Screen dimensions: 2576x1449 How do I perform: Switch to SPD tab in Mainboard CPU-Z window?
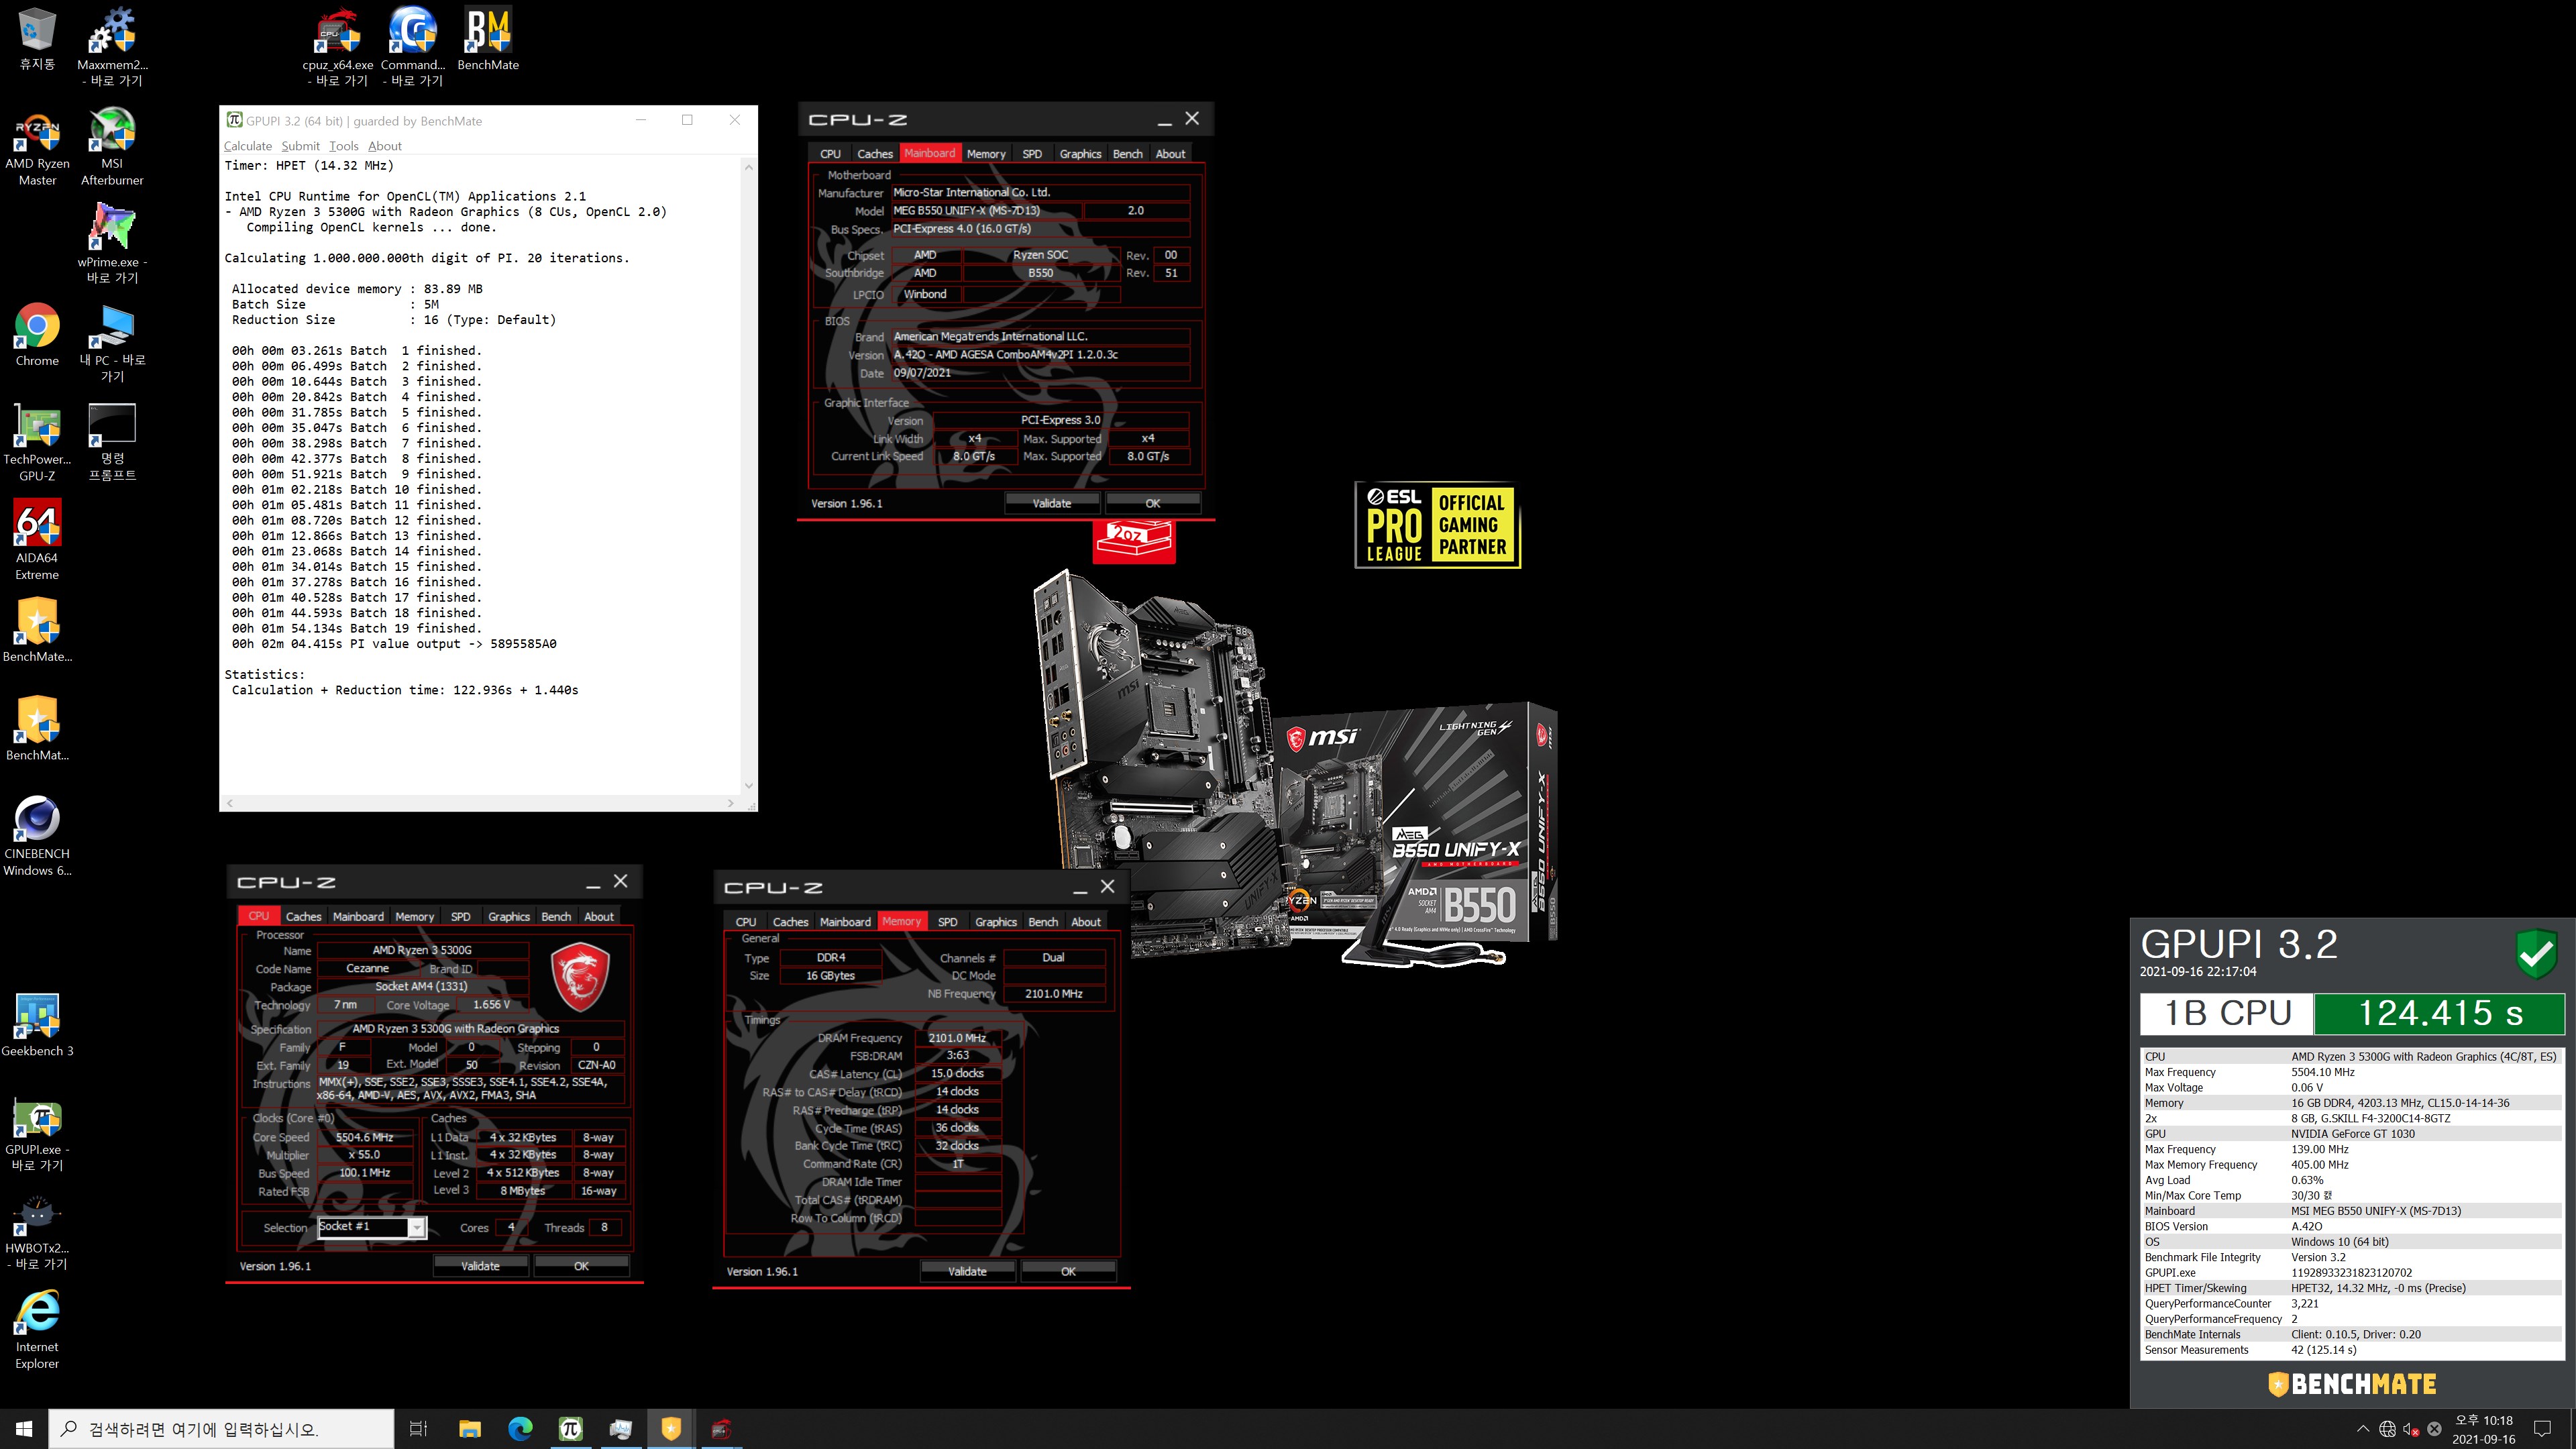click(1032, 154)
